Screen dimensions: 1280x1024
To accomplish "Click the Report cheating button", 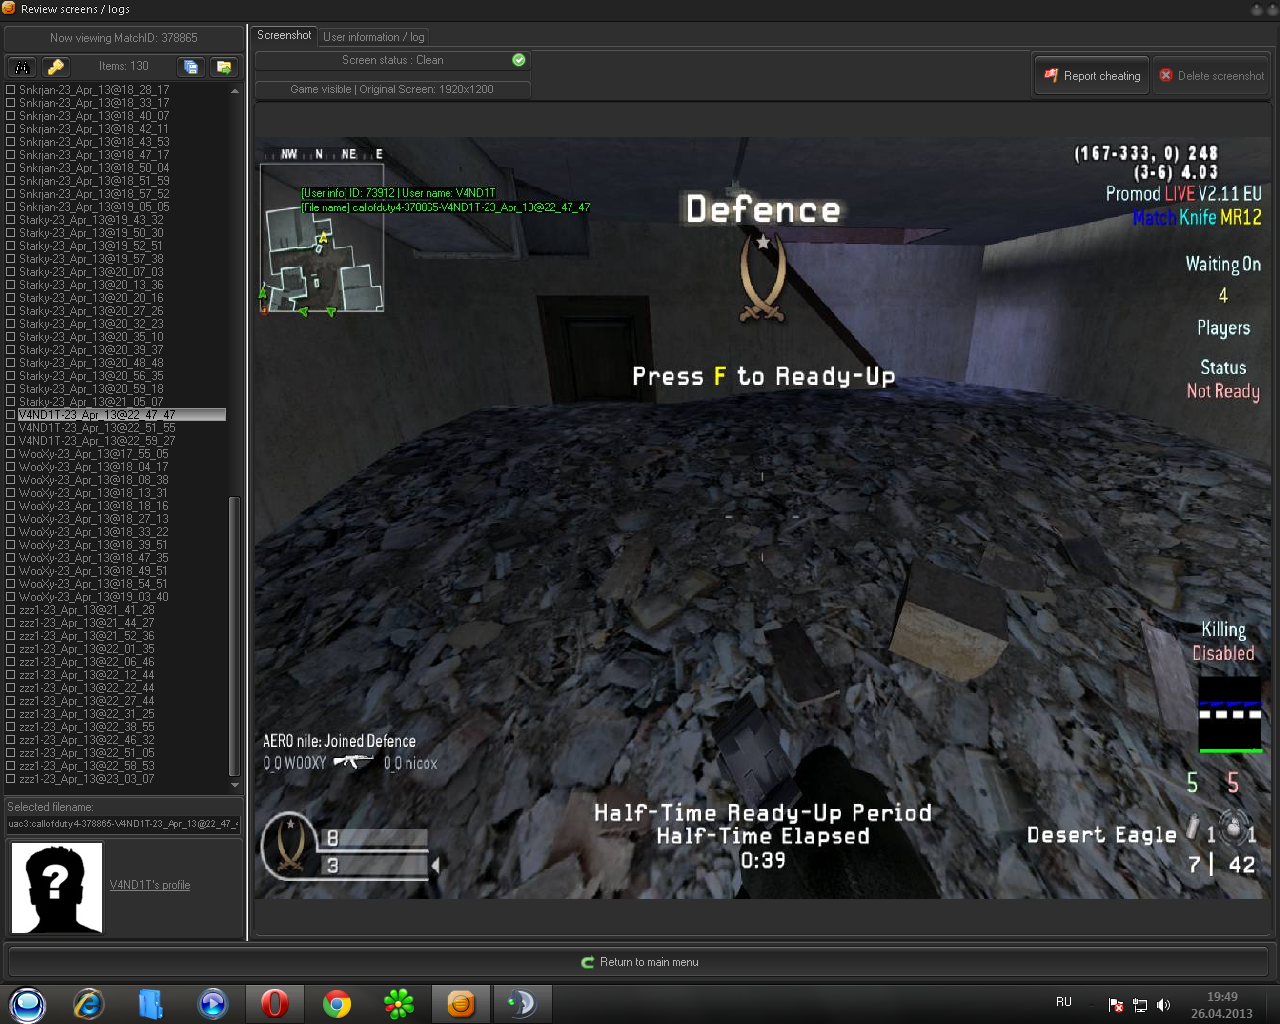I will click(x=1092, y=76).
